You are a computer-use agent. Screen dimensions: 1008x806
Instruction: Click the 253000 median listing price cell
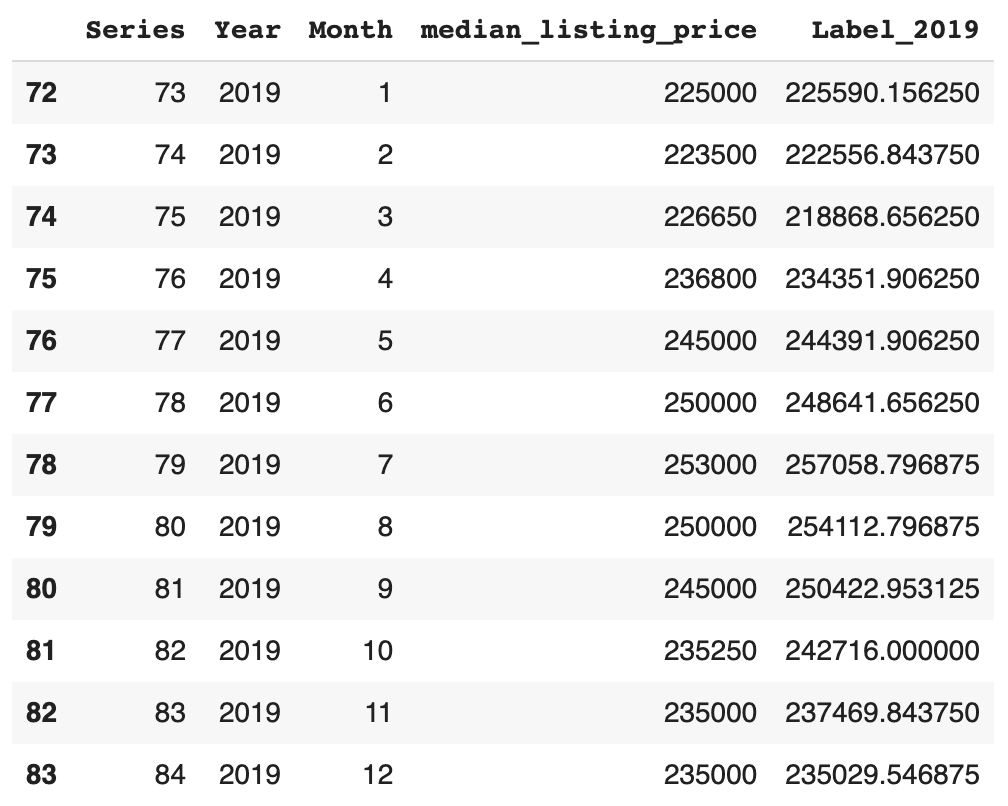pos(710,465)
